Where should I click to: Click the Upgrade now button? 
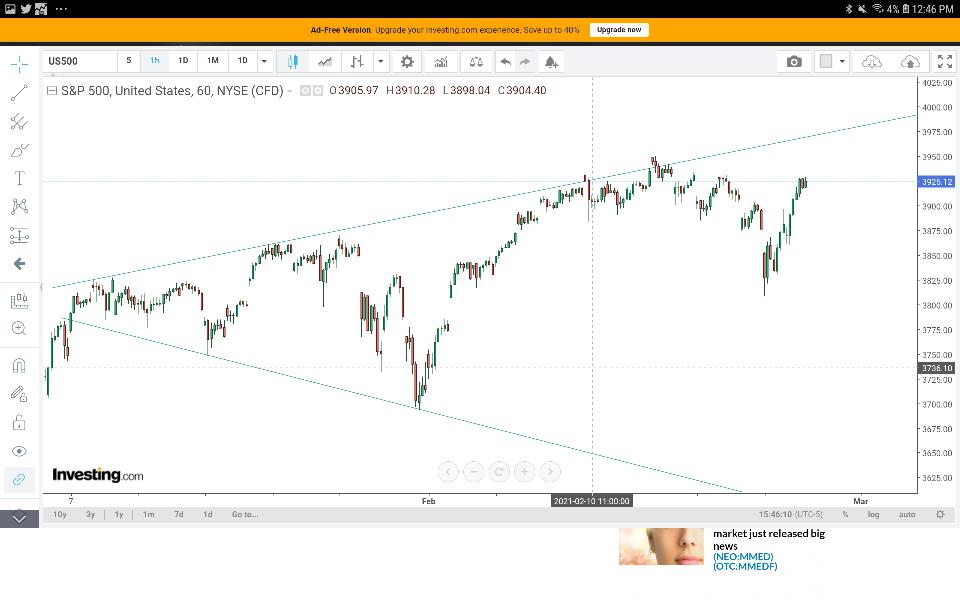pyautogui.click(x=619, y=29)
